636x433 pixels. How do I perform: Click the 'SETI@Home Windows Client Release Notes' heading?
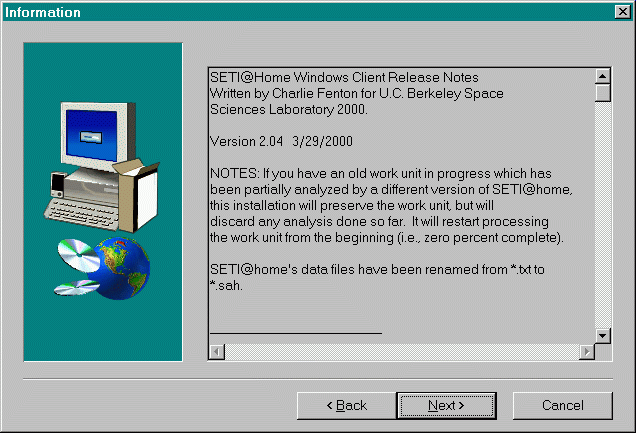344,77
